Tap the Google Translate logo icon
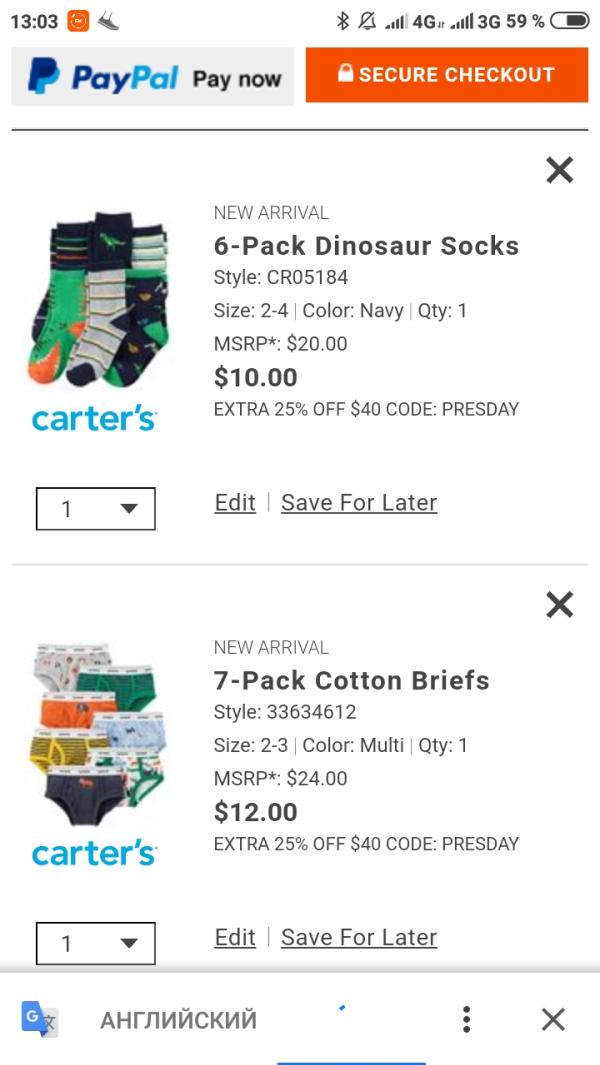600x1065 pixels. 39,1019
